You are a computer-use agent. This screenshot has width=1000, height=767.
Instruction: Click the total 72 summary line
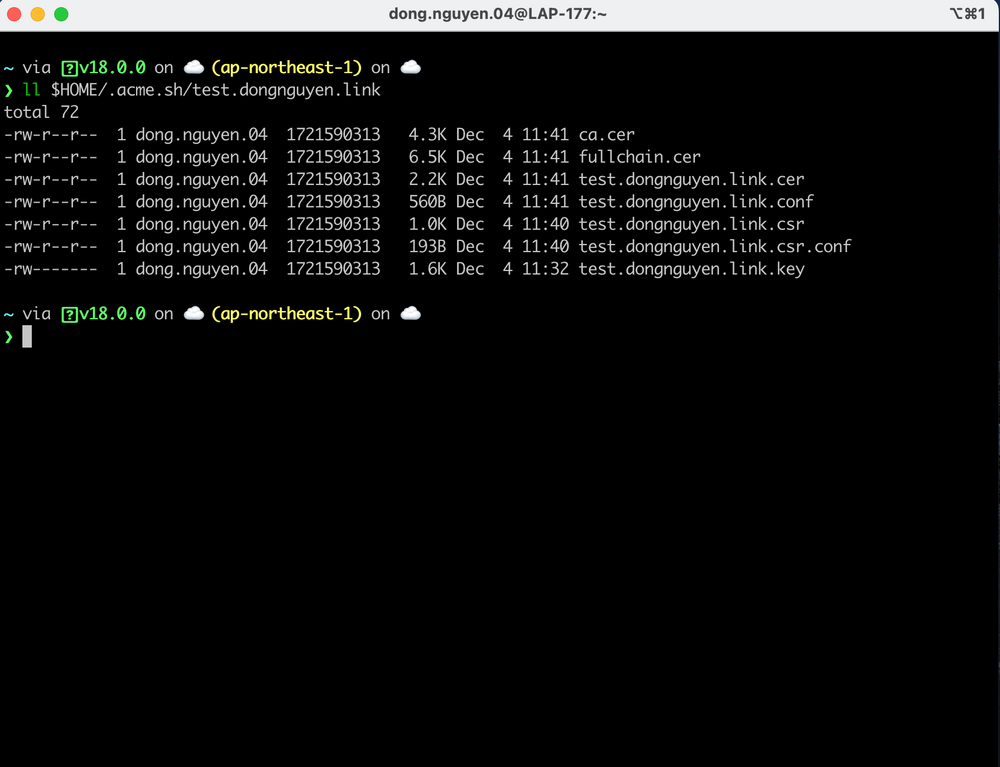[x=41, y=112]
